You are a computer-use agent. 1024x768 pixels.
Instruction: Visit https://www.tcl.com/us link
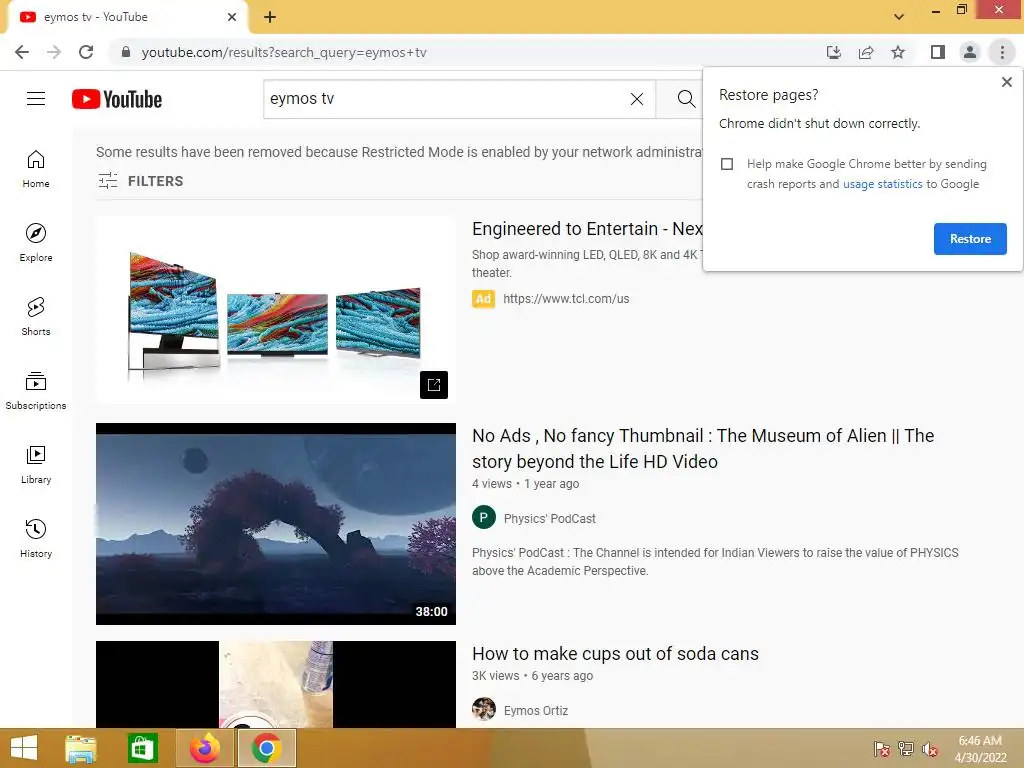566,298
